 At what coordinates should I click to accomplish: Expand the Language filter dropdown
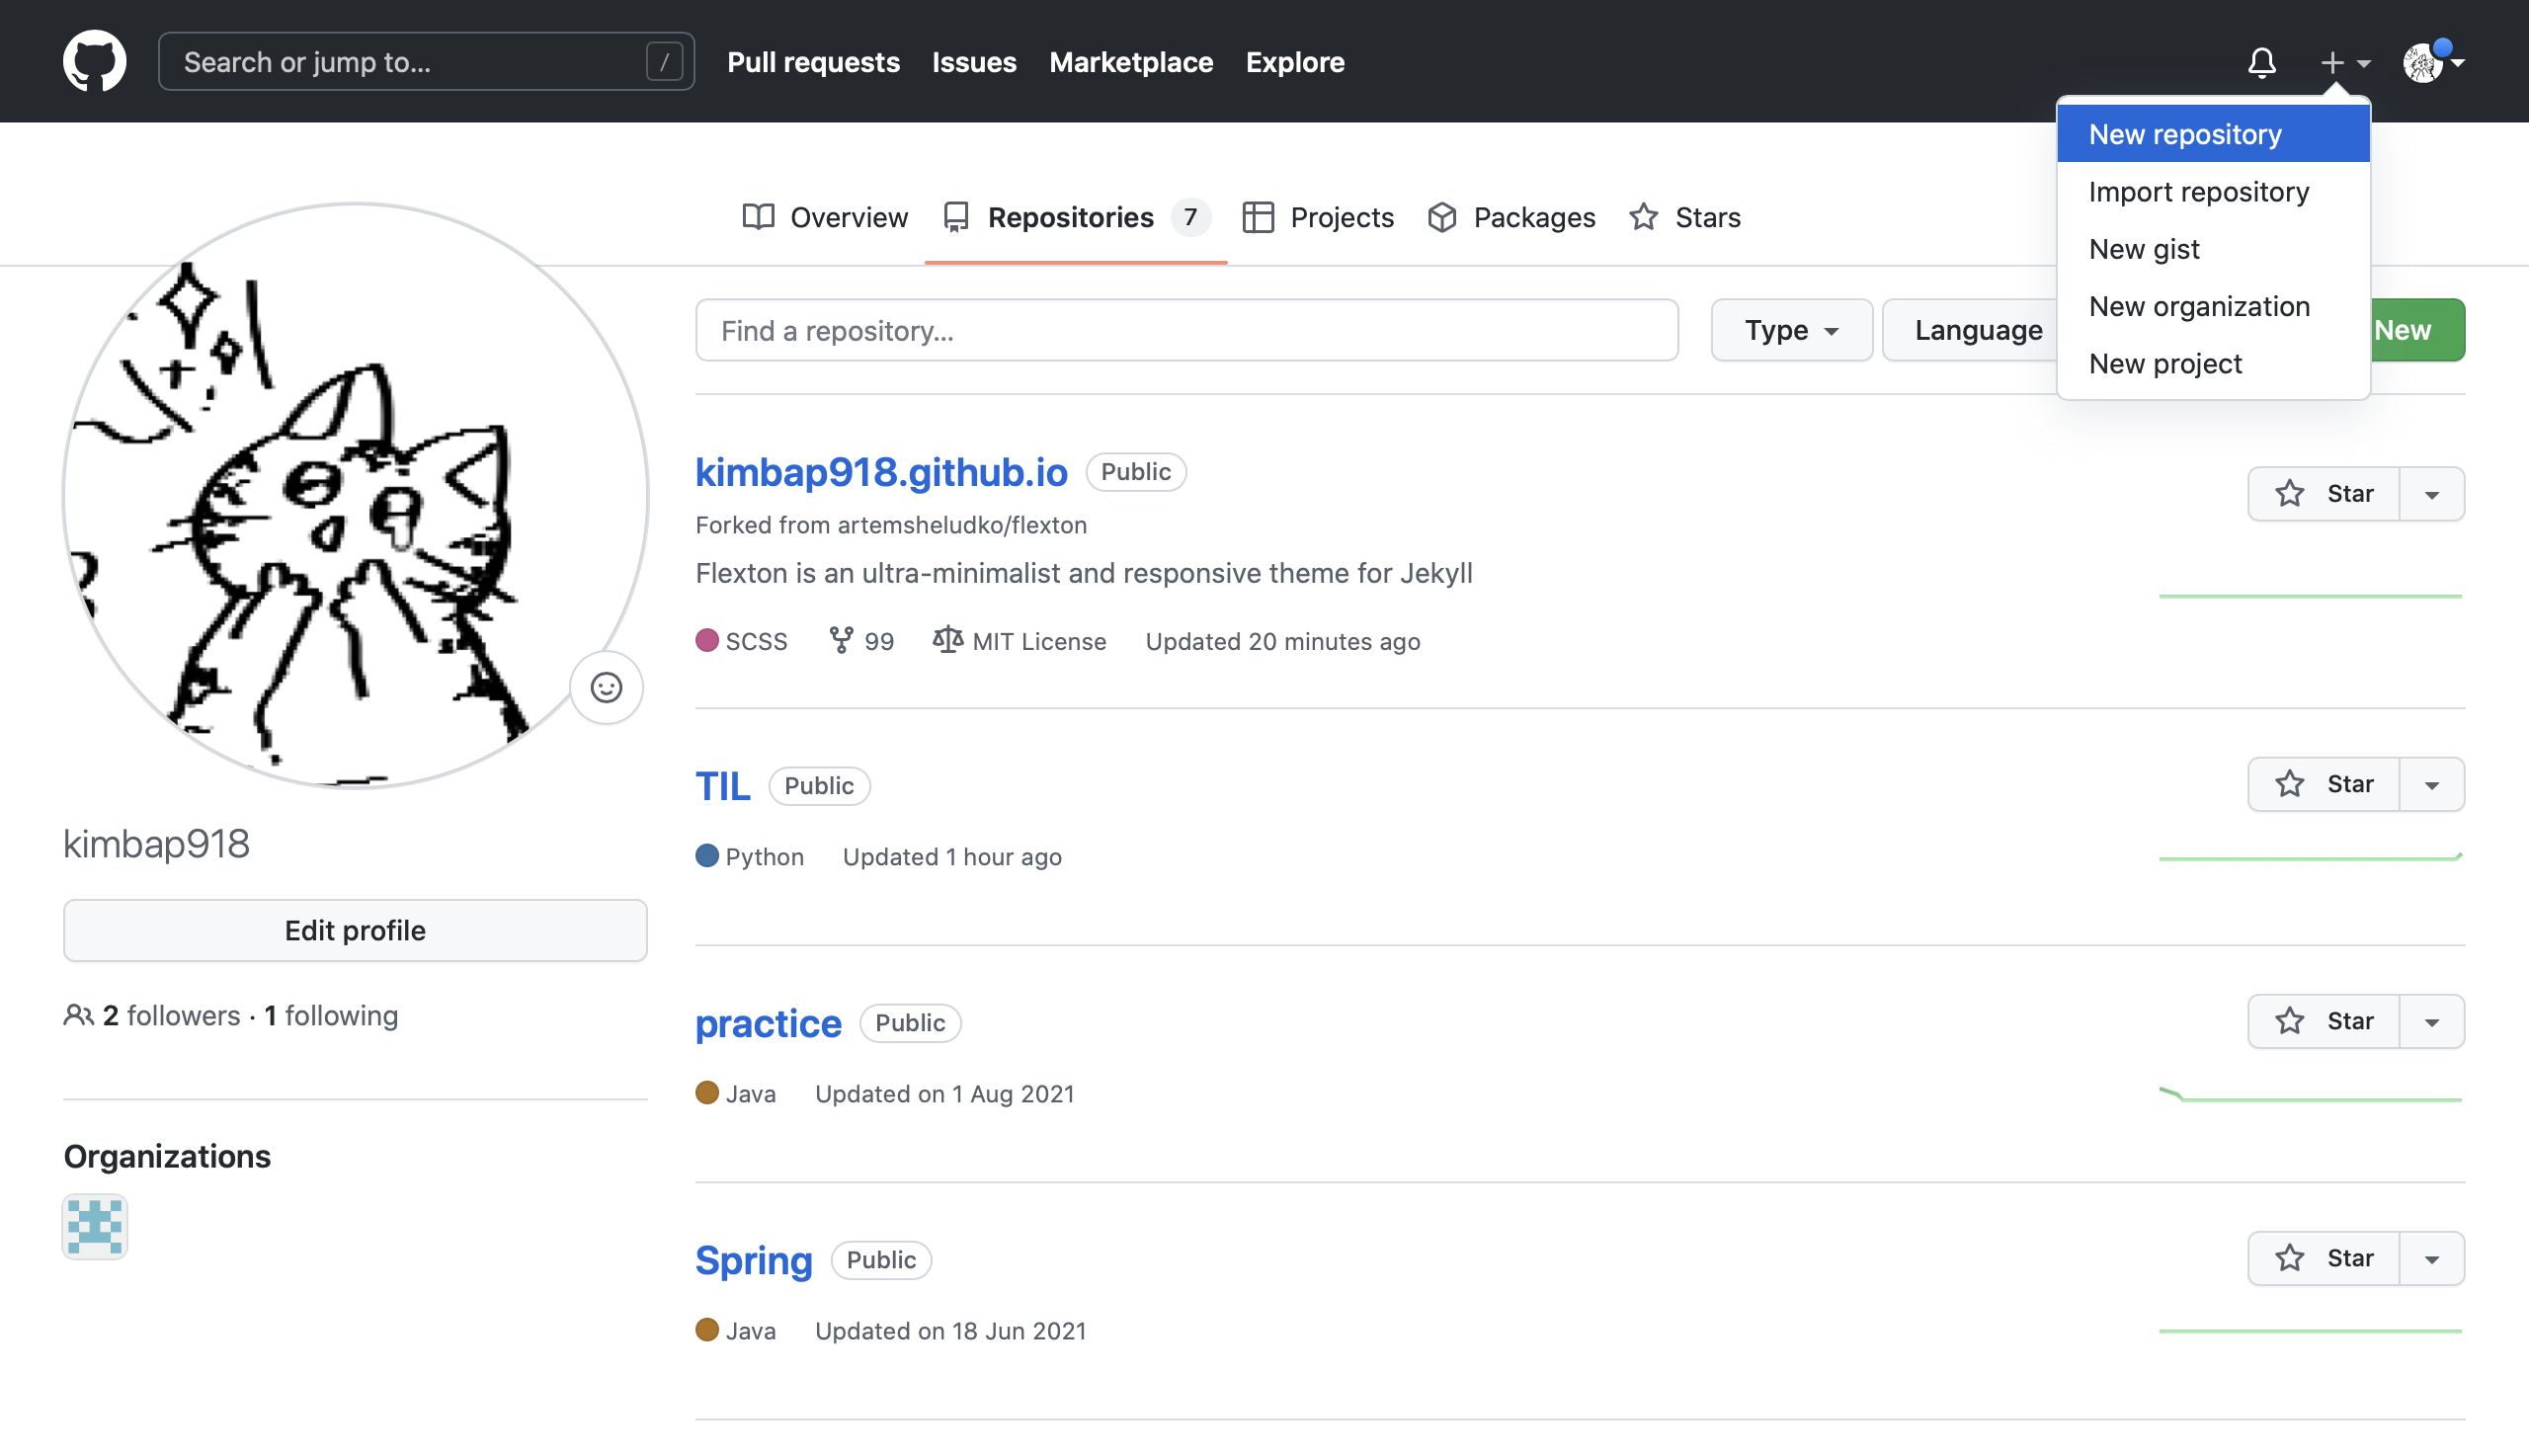click(x=1980, y=328)
